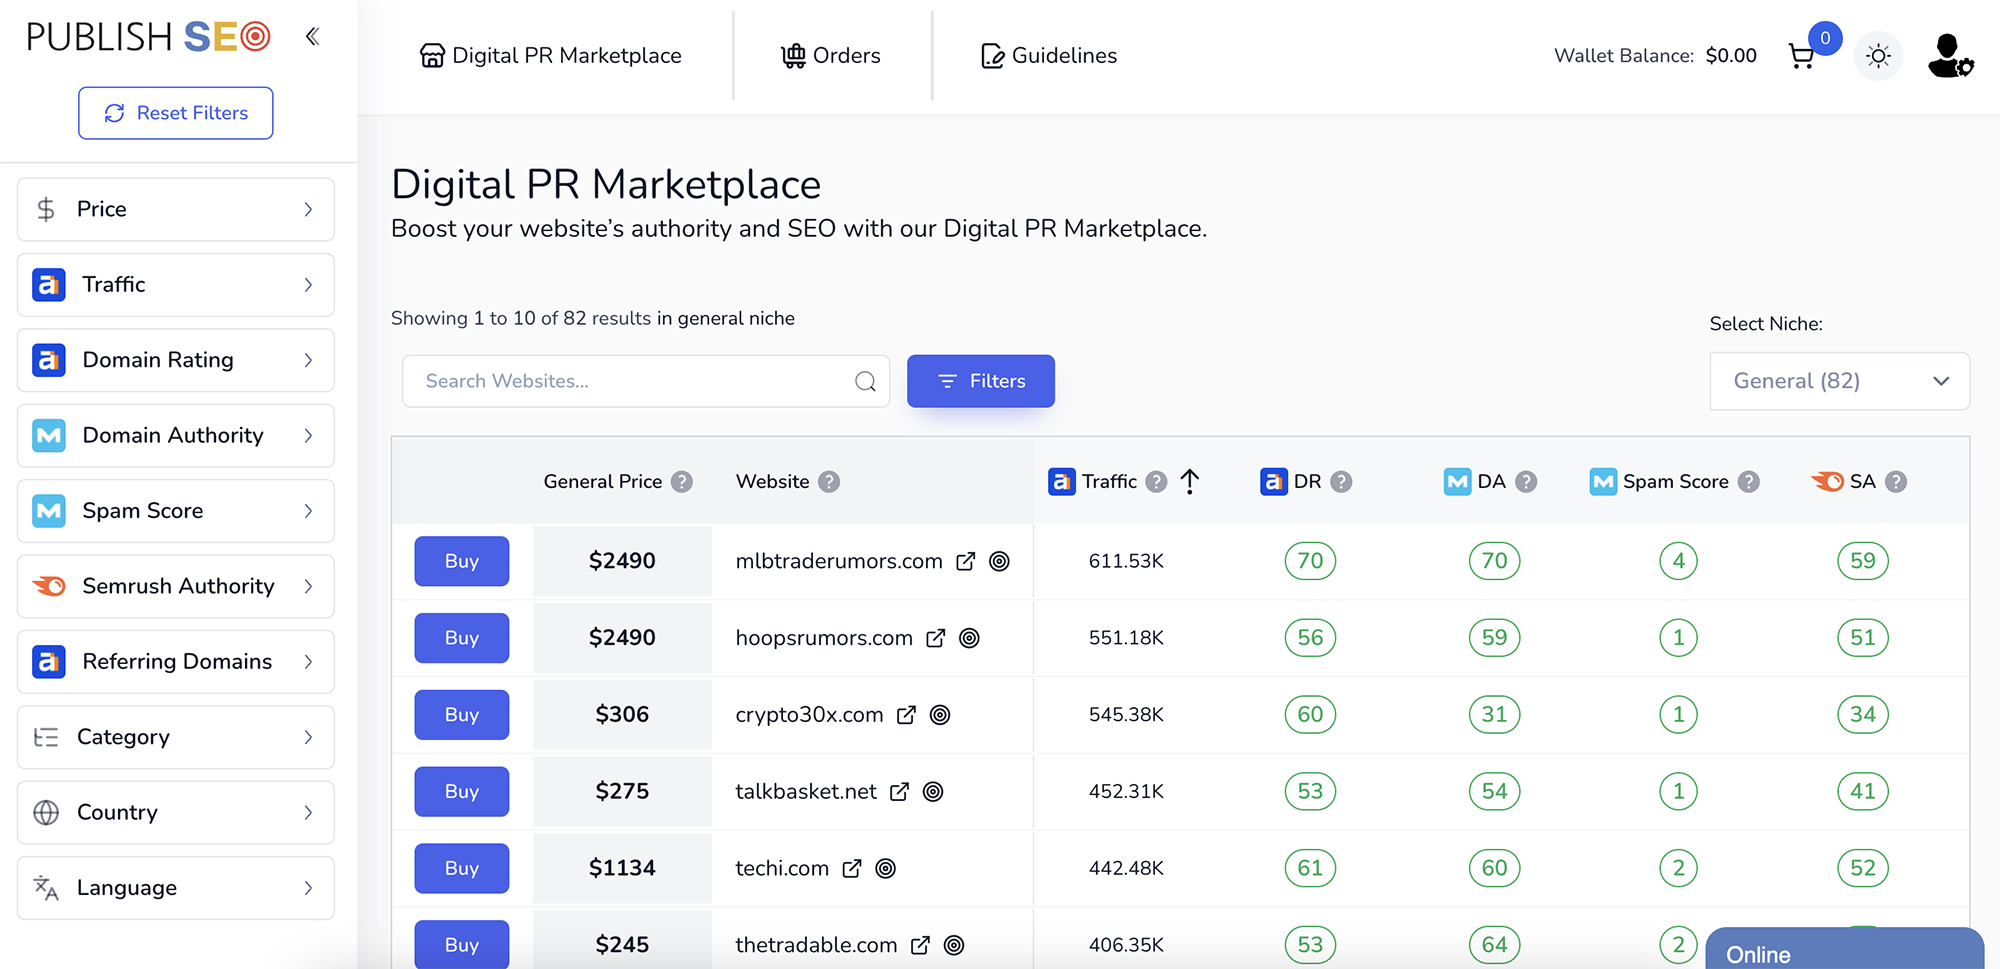The width and height of the screenshot is (2000, 969).
Task: Click target icon next to hoopsrumors.com
Action: [x=969, y=638]
